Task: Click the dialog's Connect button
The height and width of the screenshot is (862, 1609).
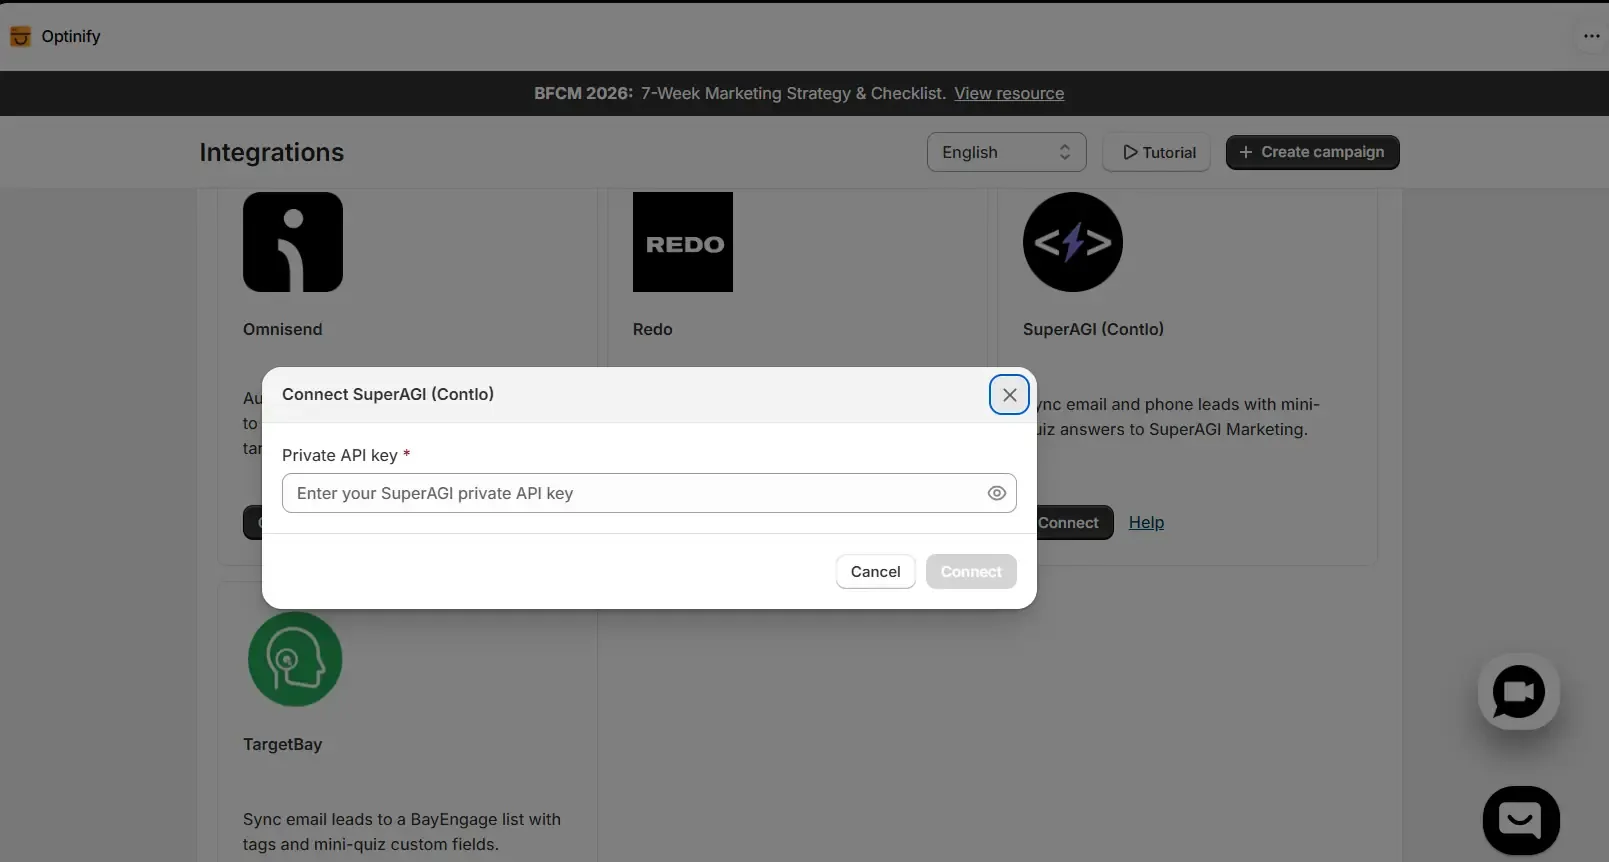Action: point(971,572)
